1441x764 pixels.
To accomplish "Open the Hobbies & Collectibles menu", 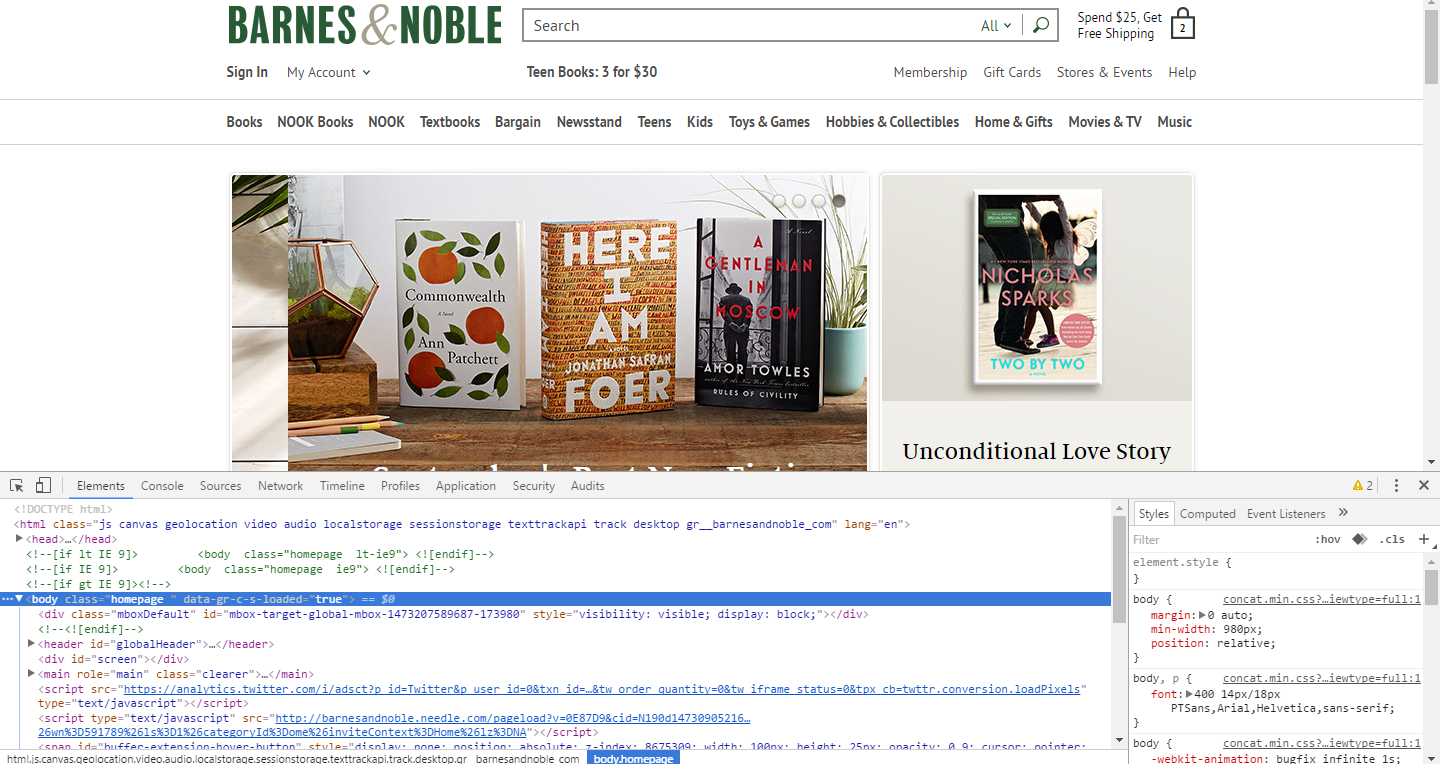I will [892, 122].
